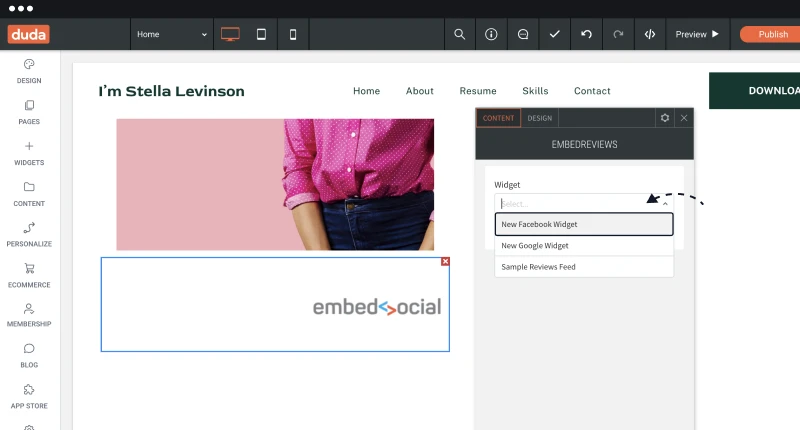Choose Sample Reviews Feed option
The image size is (800, 430).
tap(584, 267)
